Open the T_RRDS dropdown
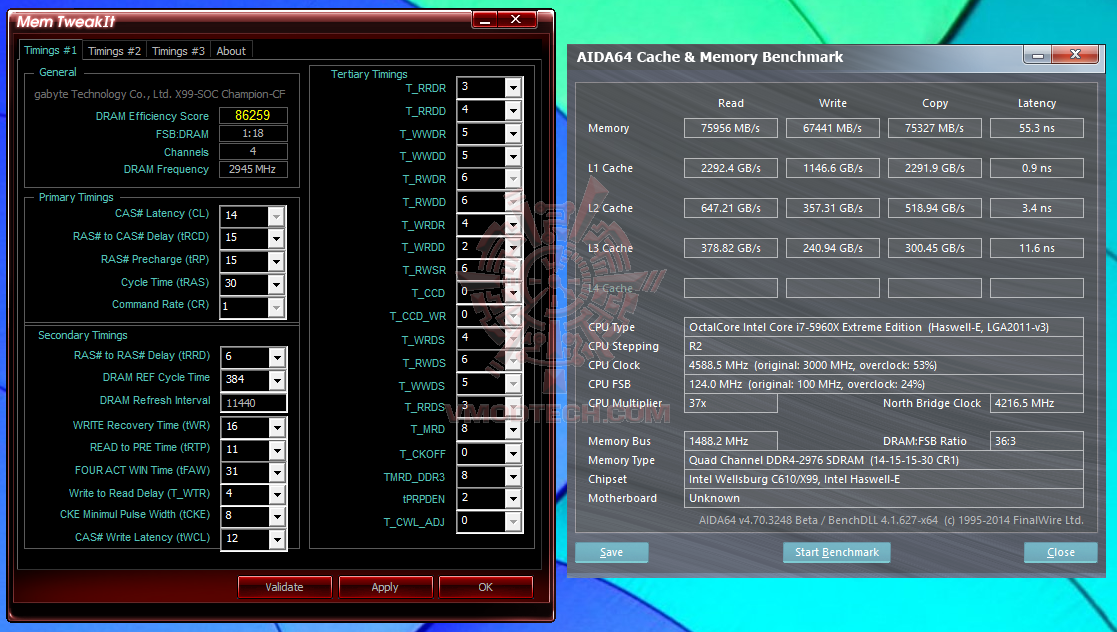Screen dimensions: 1117x632 pos(513,407)
